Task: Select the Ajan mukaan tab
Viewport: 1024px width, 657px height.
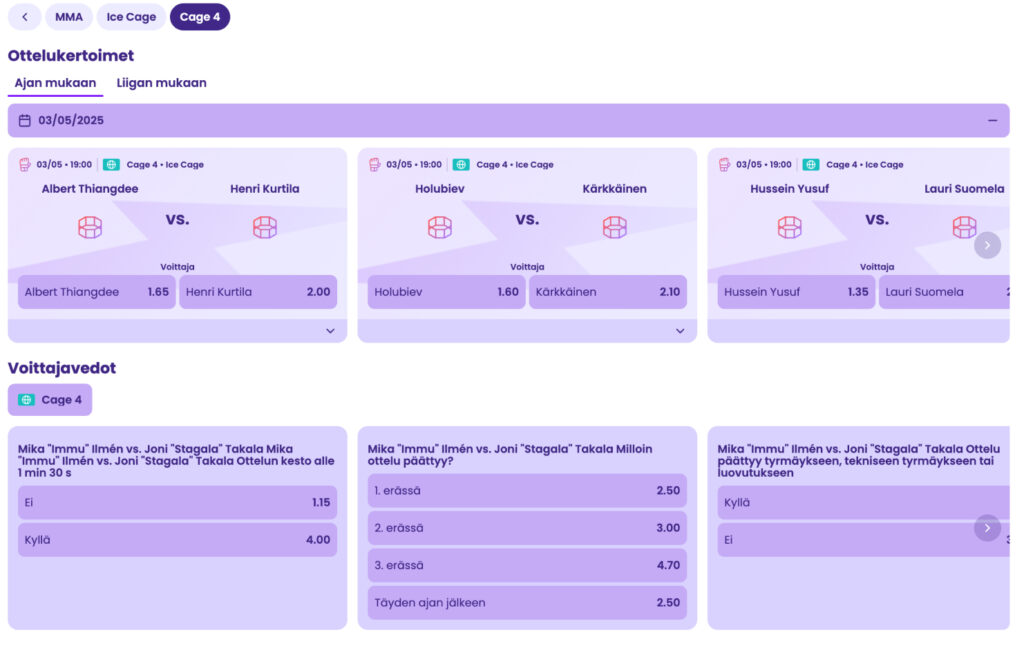Action: coord(55,83)
